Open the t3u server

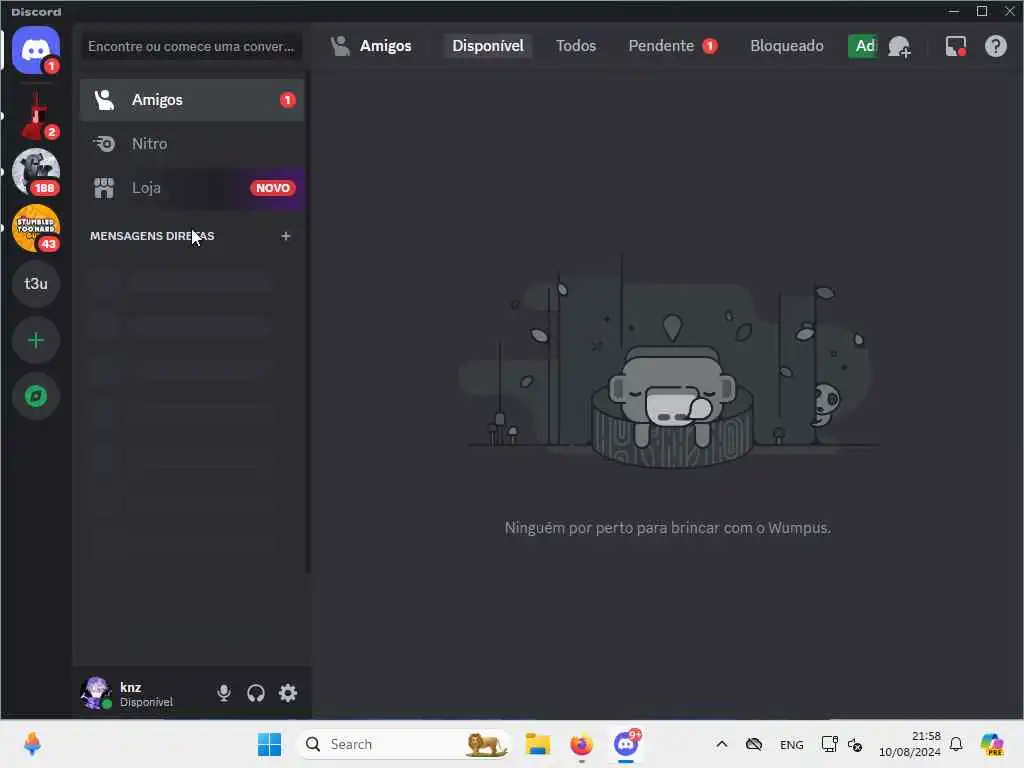tap(36, 284)
